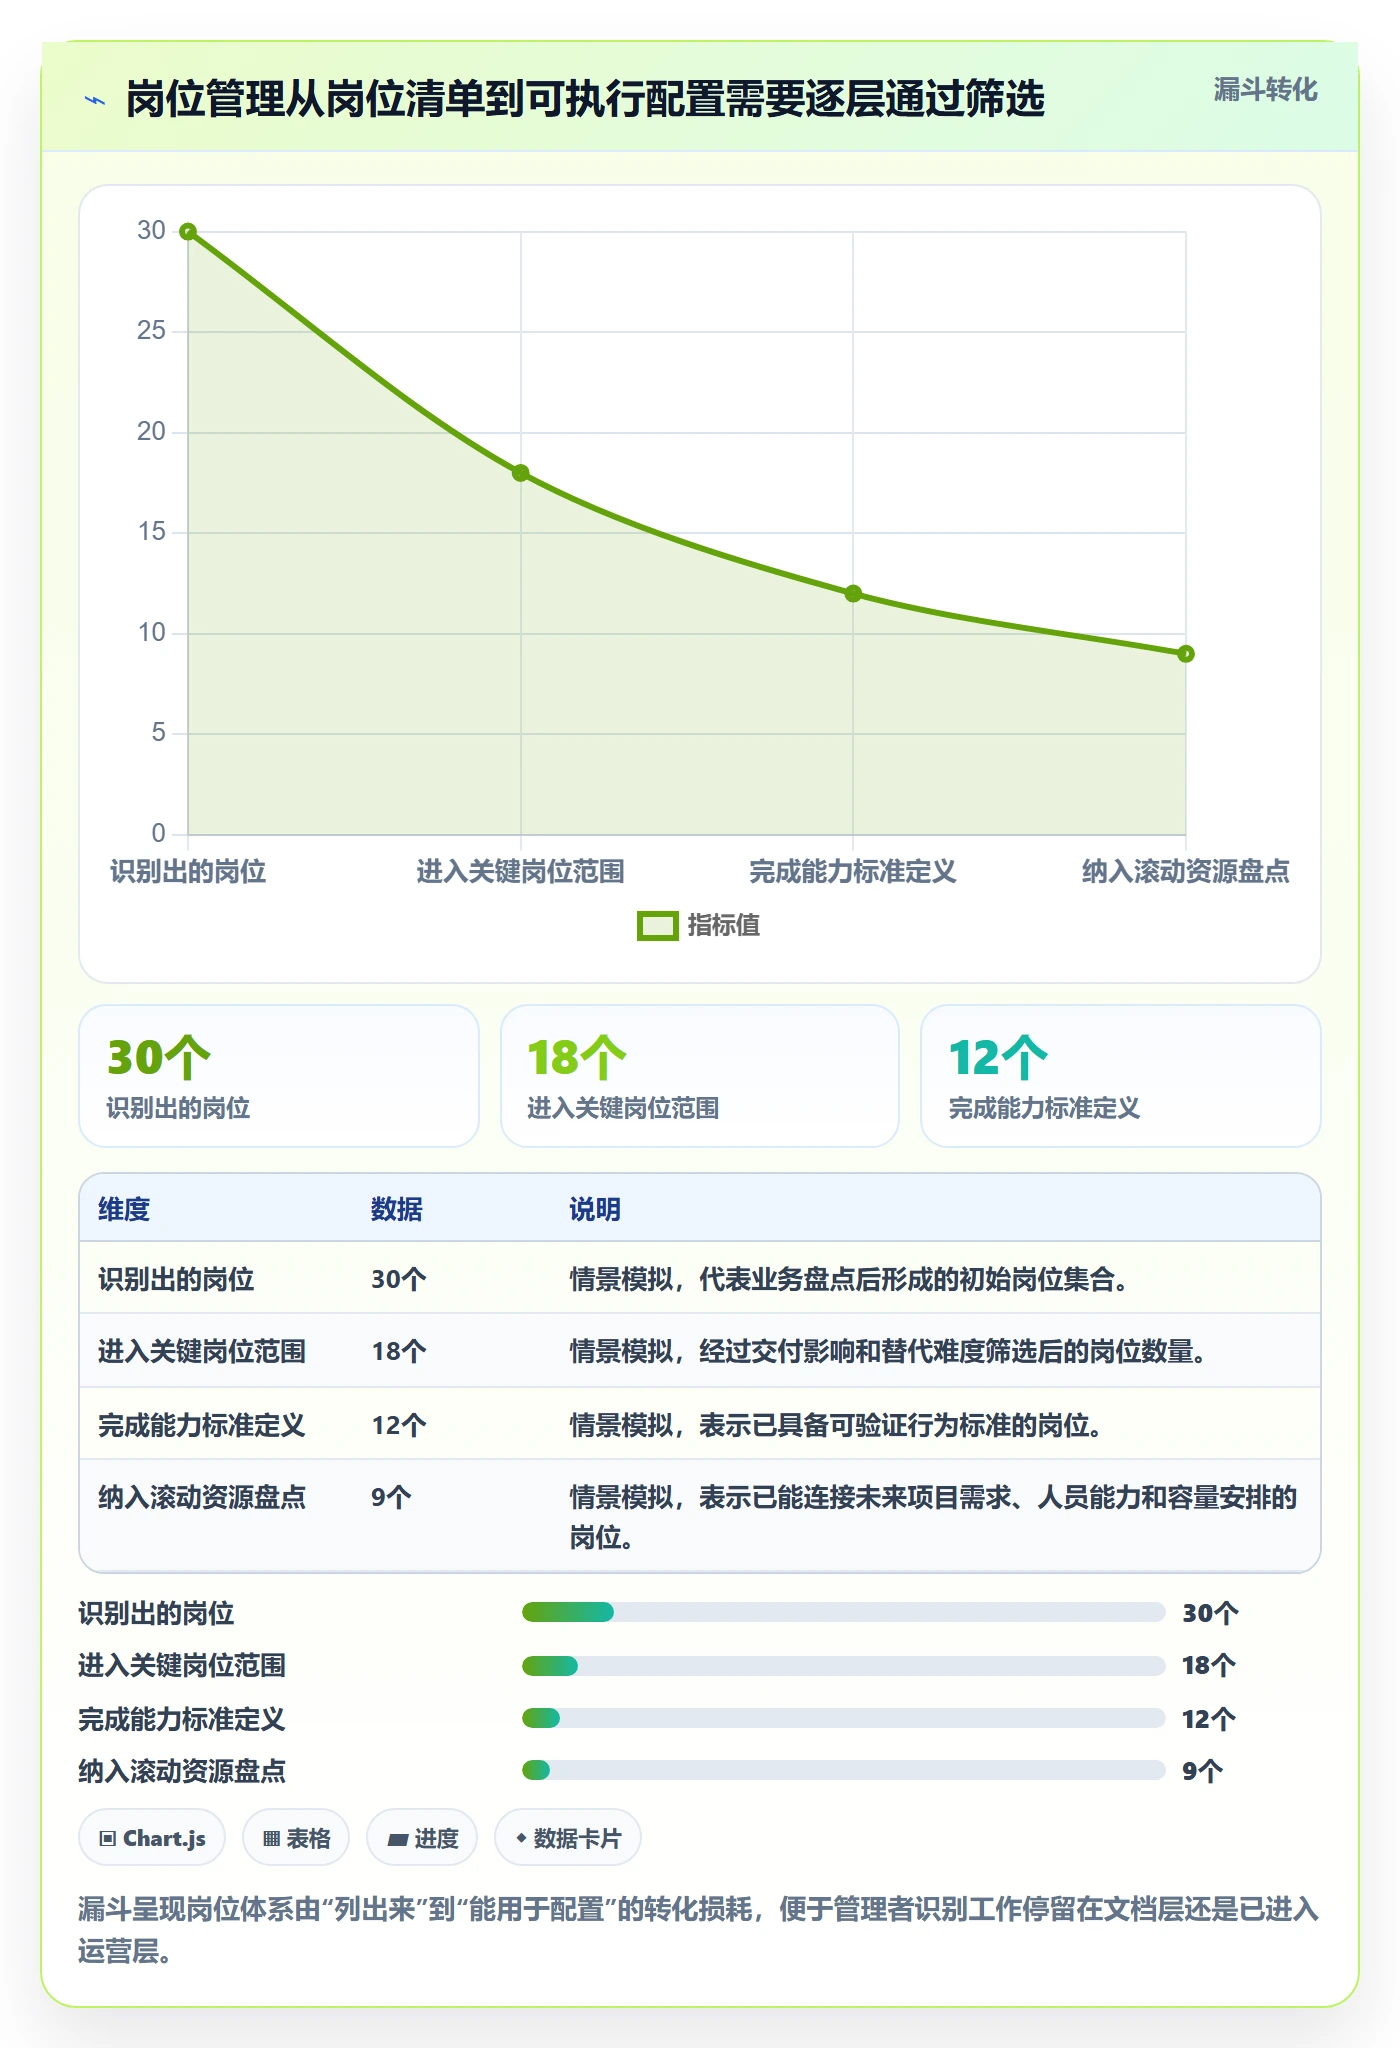The image size is (1400, 2048).
Task: Click the 说明 column header
Action: [x=595, y=1209]
